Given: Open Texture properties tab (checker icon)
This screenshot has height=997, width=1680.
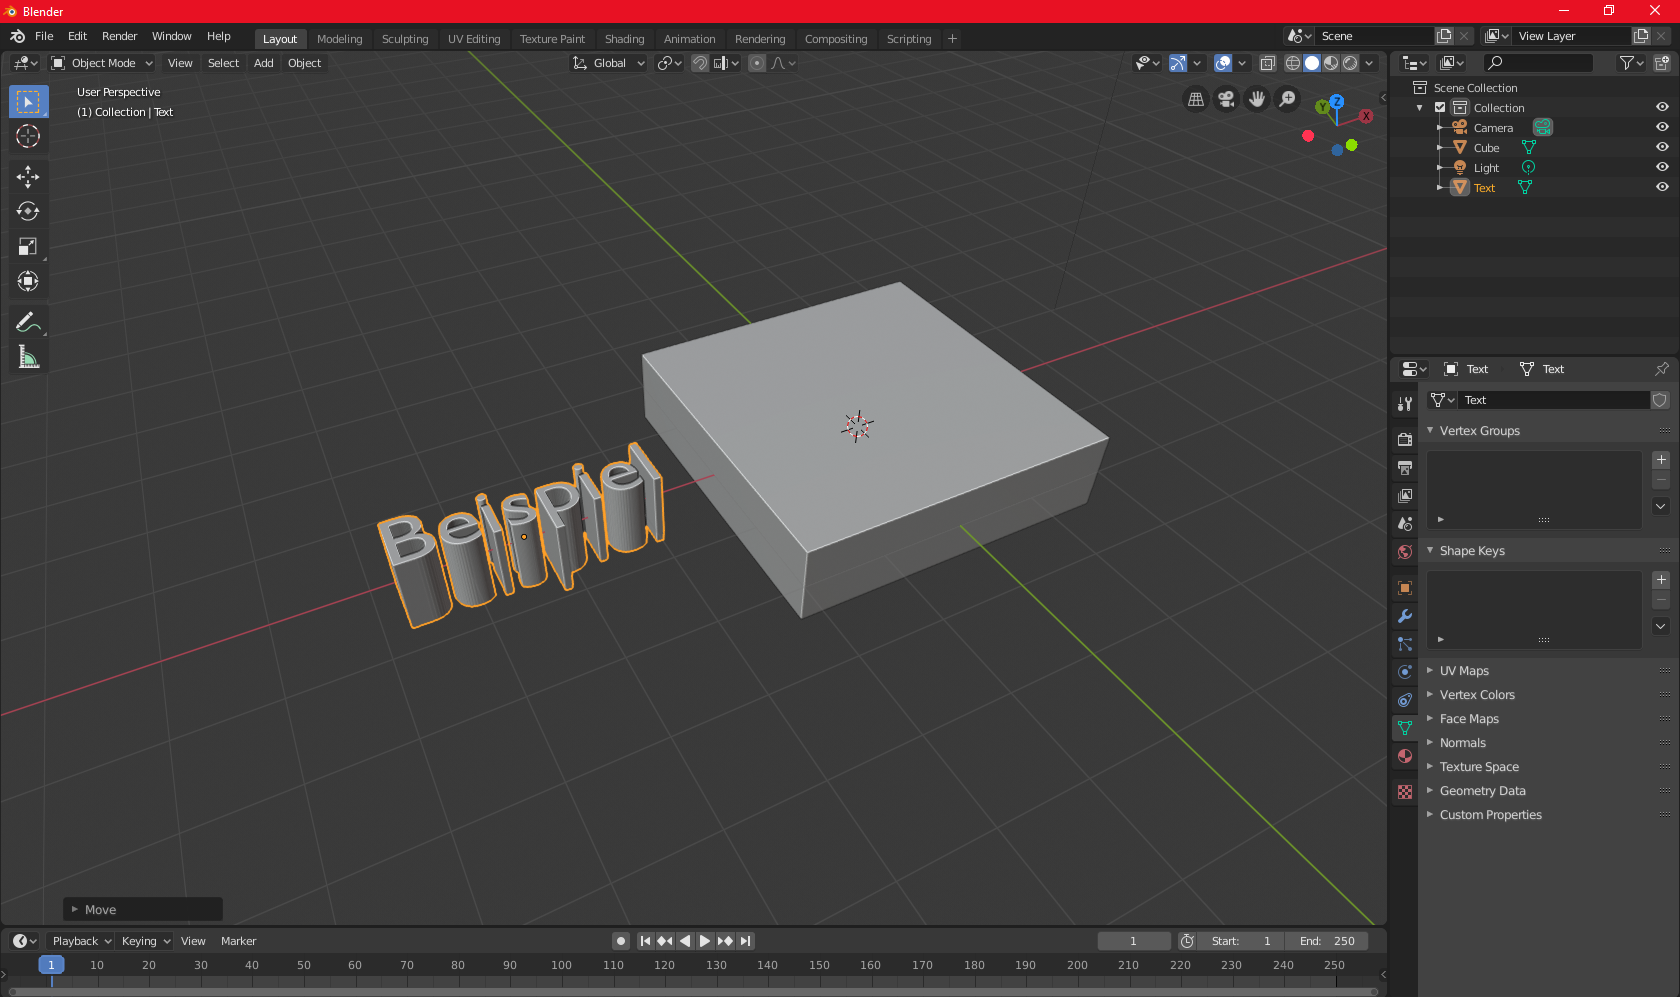Looking at the screenshot, I should [x=1405, y=792].
